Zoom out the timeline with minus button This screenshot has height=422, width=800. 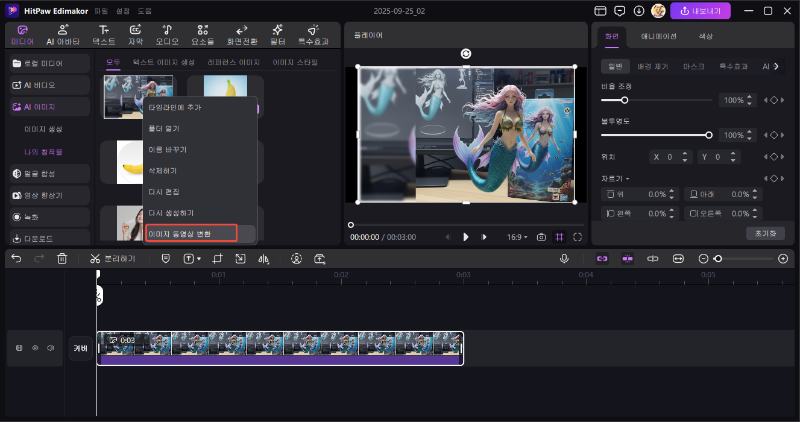click(x=703, y=259)
